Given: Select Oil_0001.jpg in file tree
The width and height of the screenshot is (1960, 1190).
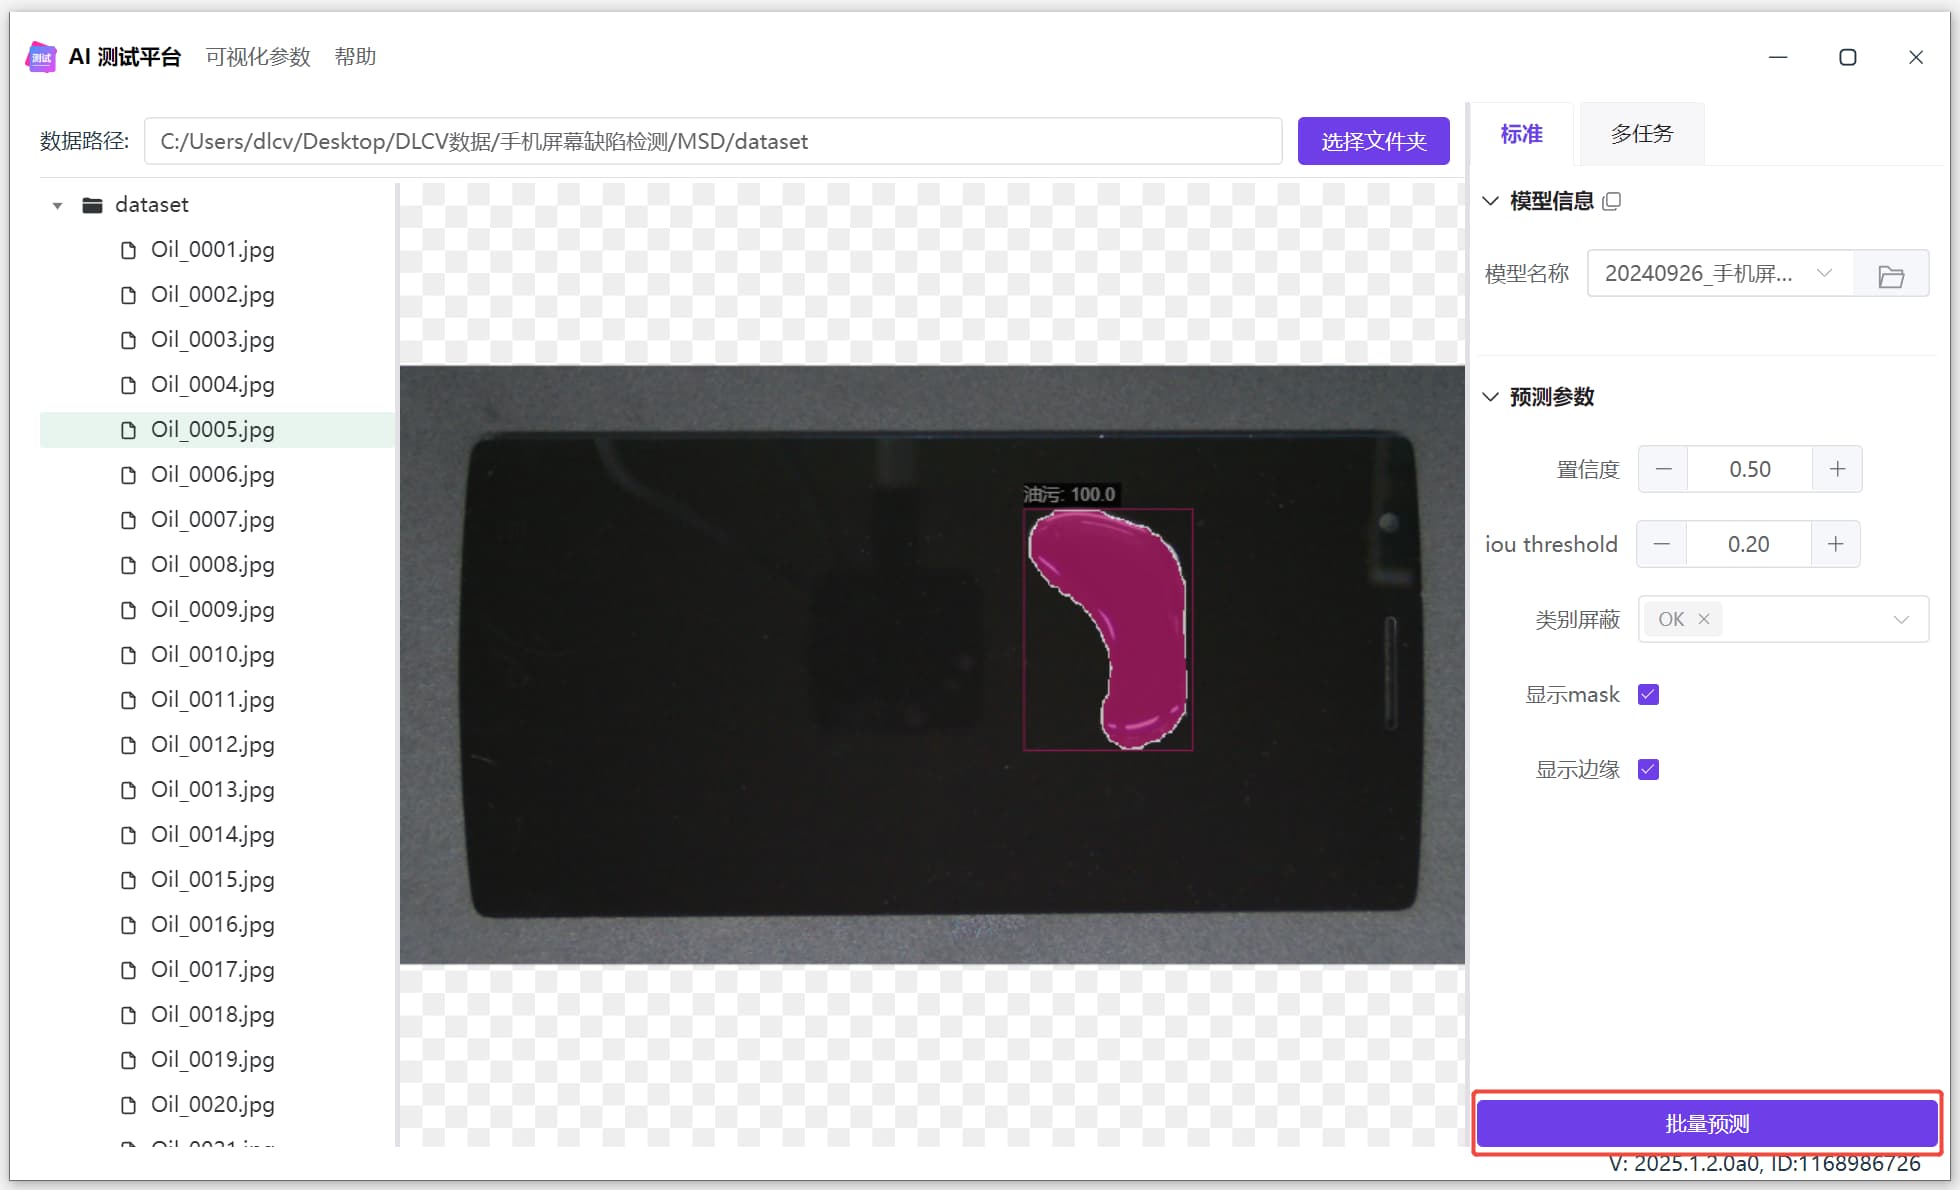Looking at the screenshot, I should point(212,250).
